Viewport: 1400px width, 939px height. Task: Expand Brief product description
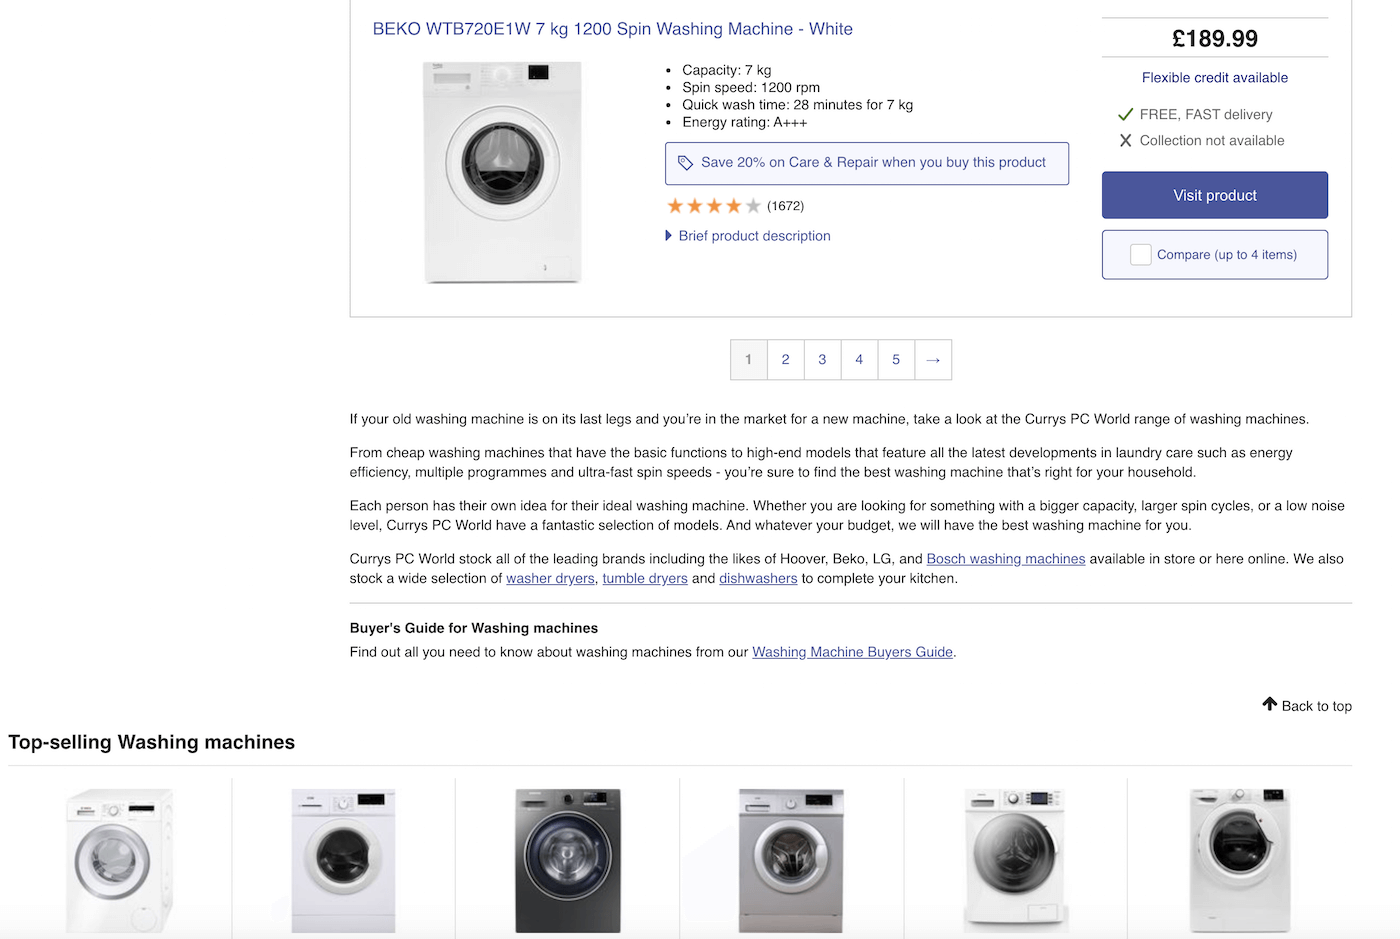point(754,236)
